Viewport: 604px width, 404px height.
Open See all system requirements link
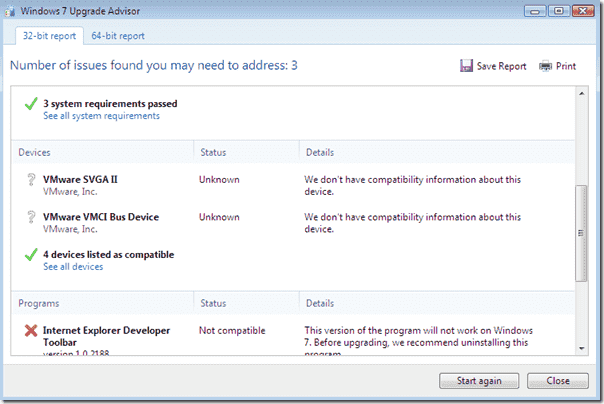click(x=101, y=116)
